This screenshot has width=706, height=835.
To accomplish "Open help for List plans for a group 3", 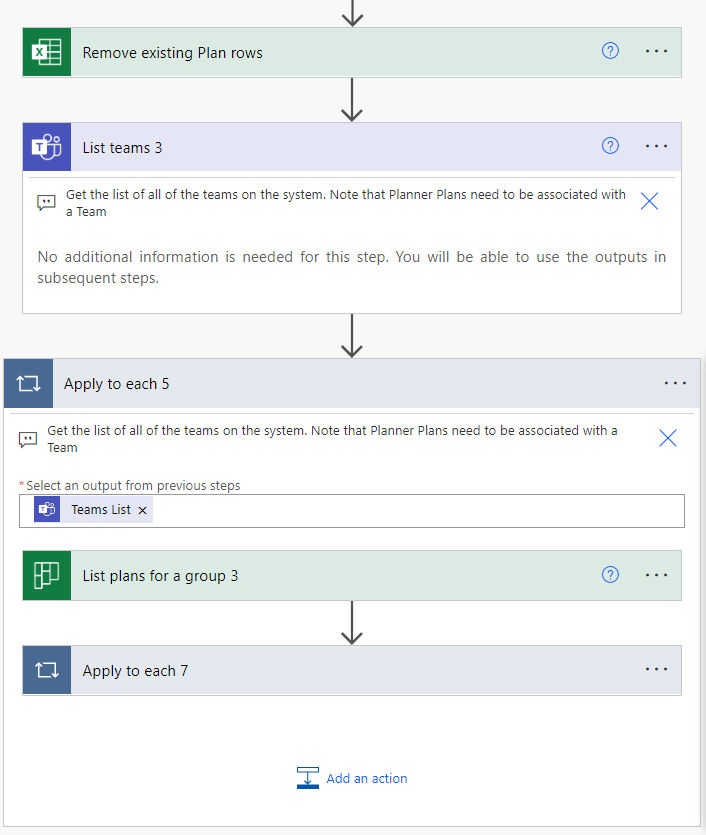I will click(x=610, y=574).
